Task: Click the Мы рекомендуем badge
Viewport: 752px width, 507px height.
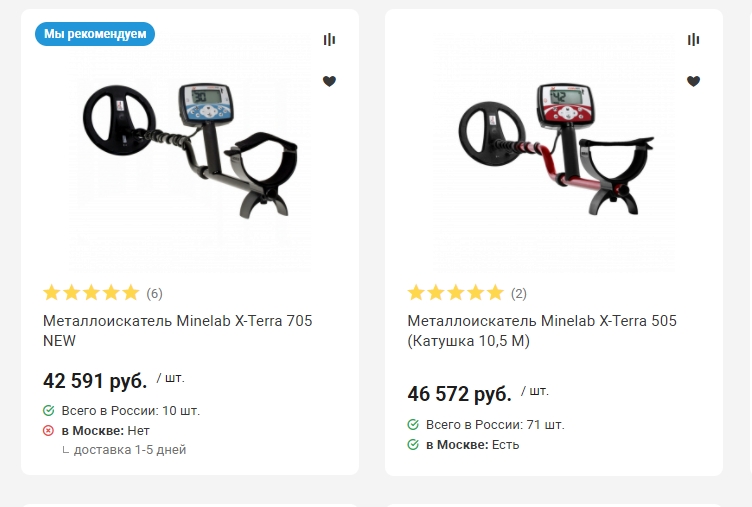Action: (x=95, y=34)
